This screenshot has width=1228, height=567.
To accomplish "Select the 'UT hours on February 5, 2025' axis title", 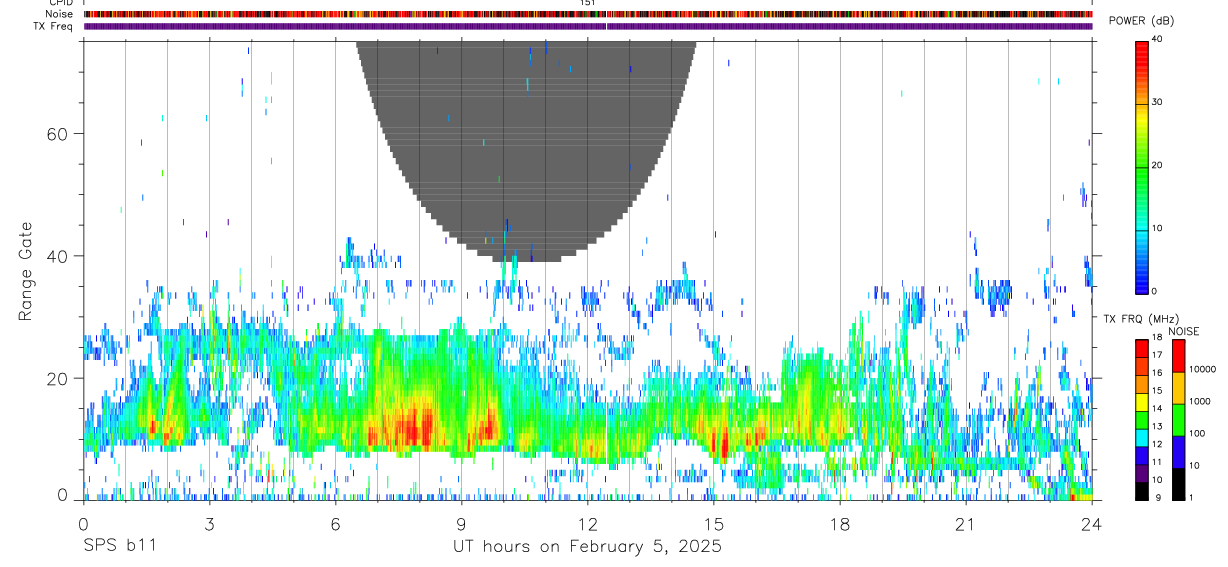I will click(587, 547).
